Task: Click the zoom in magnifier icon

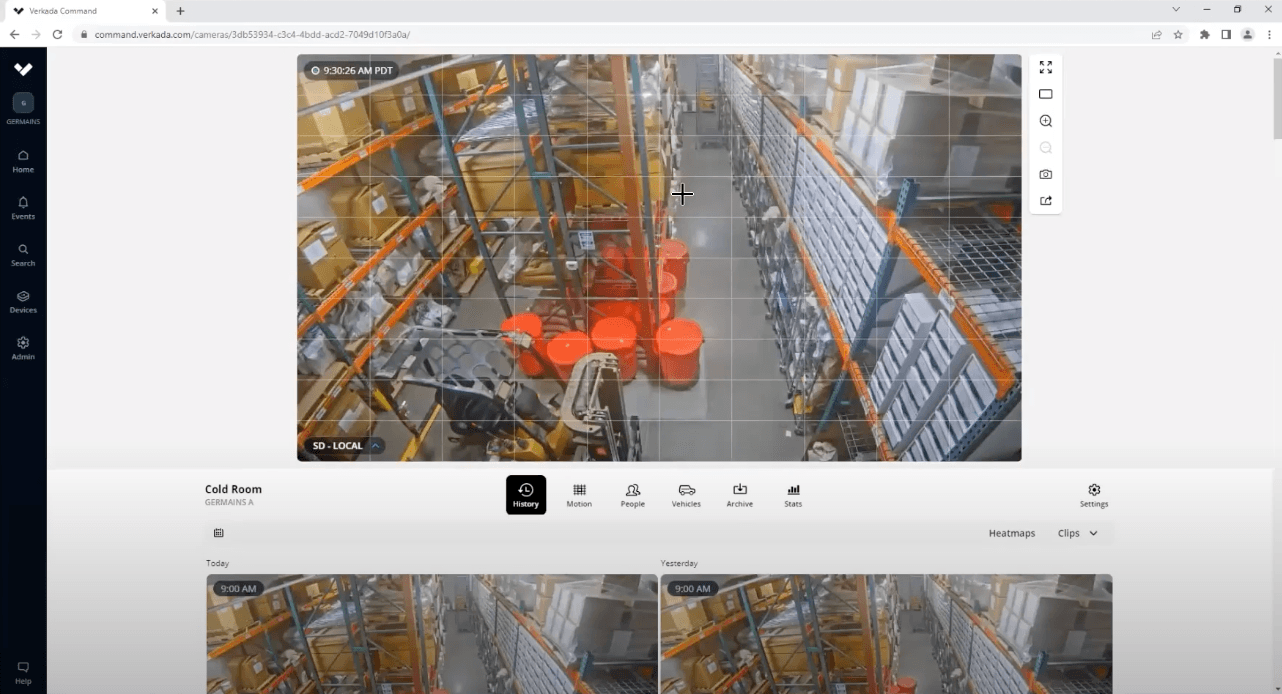Action: [x=1045, y=121]
